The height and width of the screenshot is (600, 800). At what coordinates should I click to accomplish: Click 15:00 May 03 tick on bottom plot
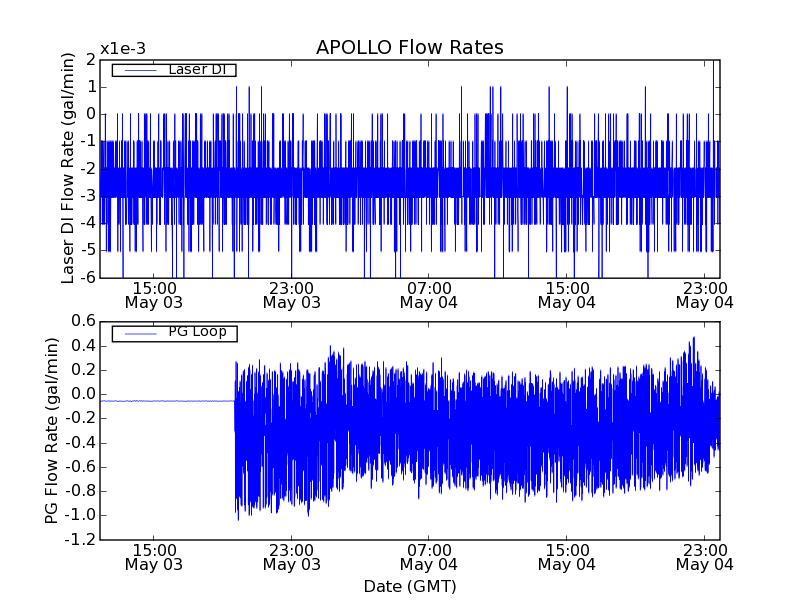(153, 557)
